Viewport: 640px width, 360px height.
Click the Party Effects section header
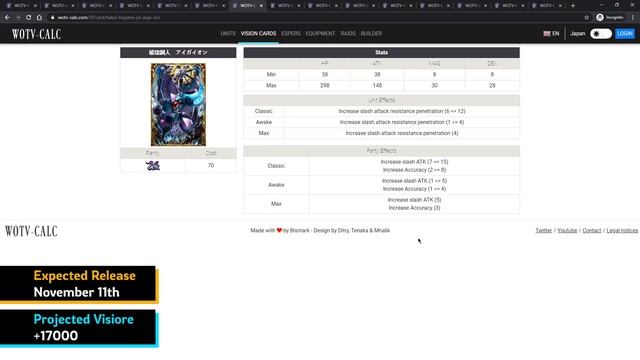[x=382, y=151]
